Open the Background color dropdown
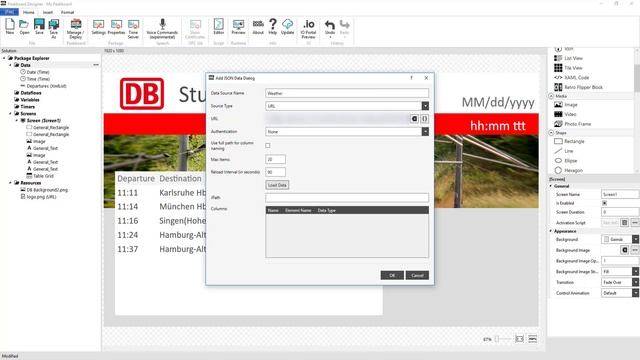Viewport: 640px width, 360px height. click(x=636, y=239)
